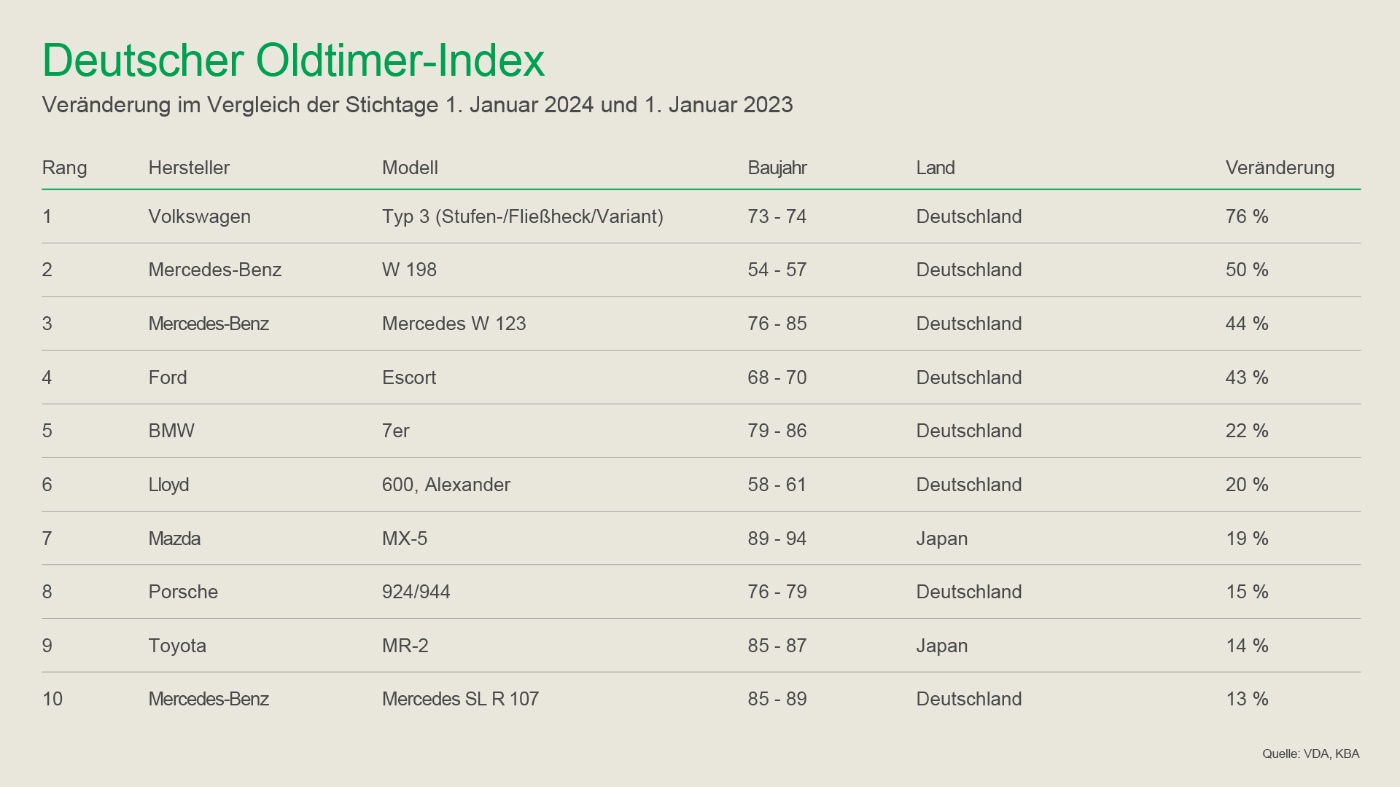Viewport: 1400px width, 787px height.
Task: Click the 76 % change value
Action: [1247, 217]
